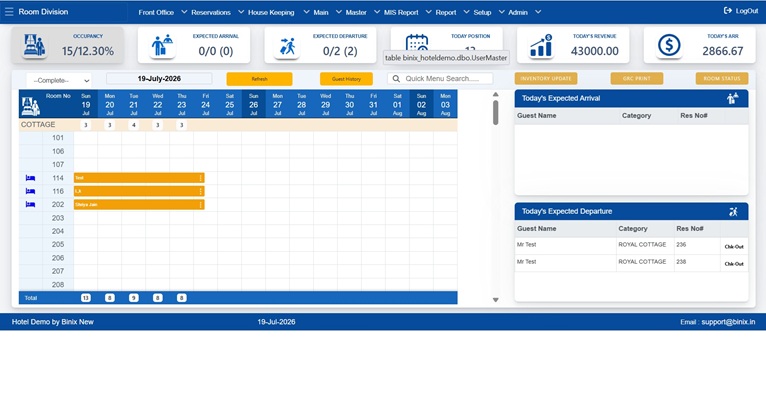The image size is (766, 409).
Task: Click the chevron next to Admin
Action: pos(538,12)
